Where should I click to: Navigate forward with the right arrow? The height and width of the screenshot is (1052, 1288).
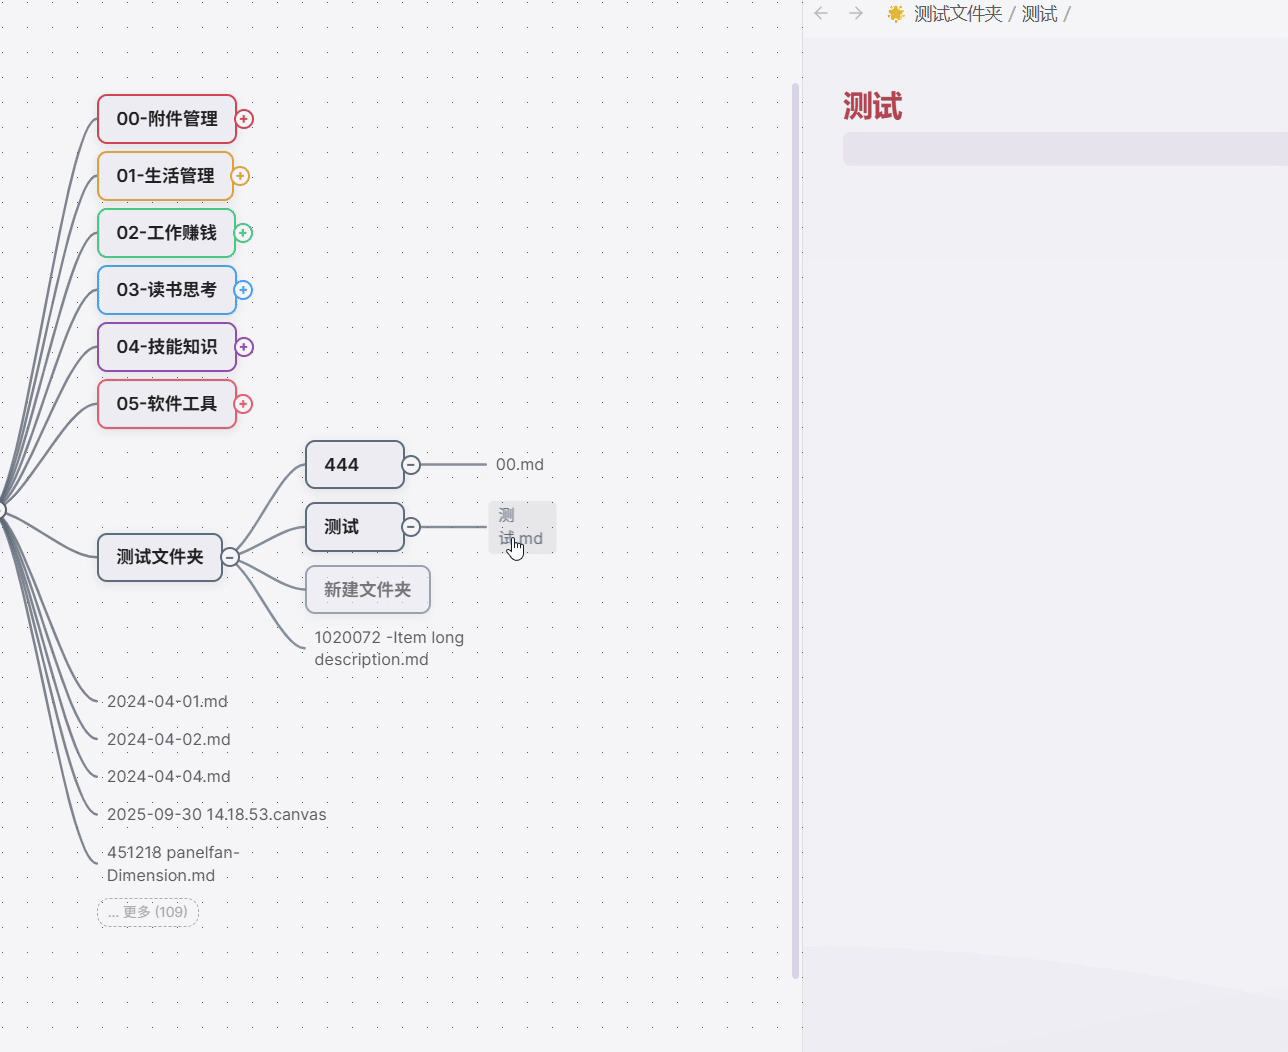(856, 13)
